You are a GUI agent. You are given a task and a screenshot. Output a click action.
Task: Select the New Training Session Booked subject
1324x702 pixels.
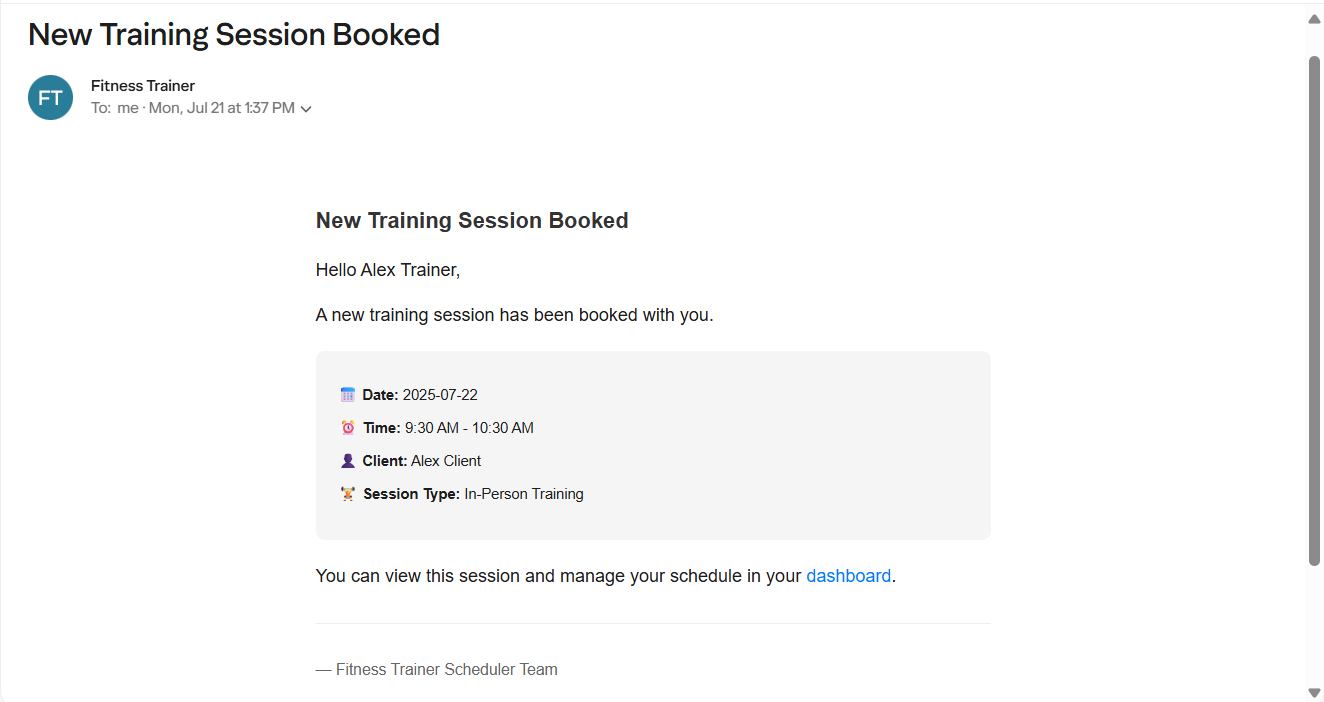234,34
